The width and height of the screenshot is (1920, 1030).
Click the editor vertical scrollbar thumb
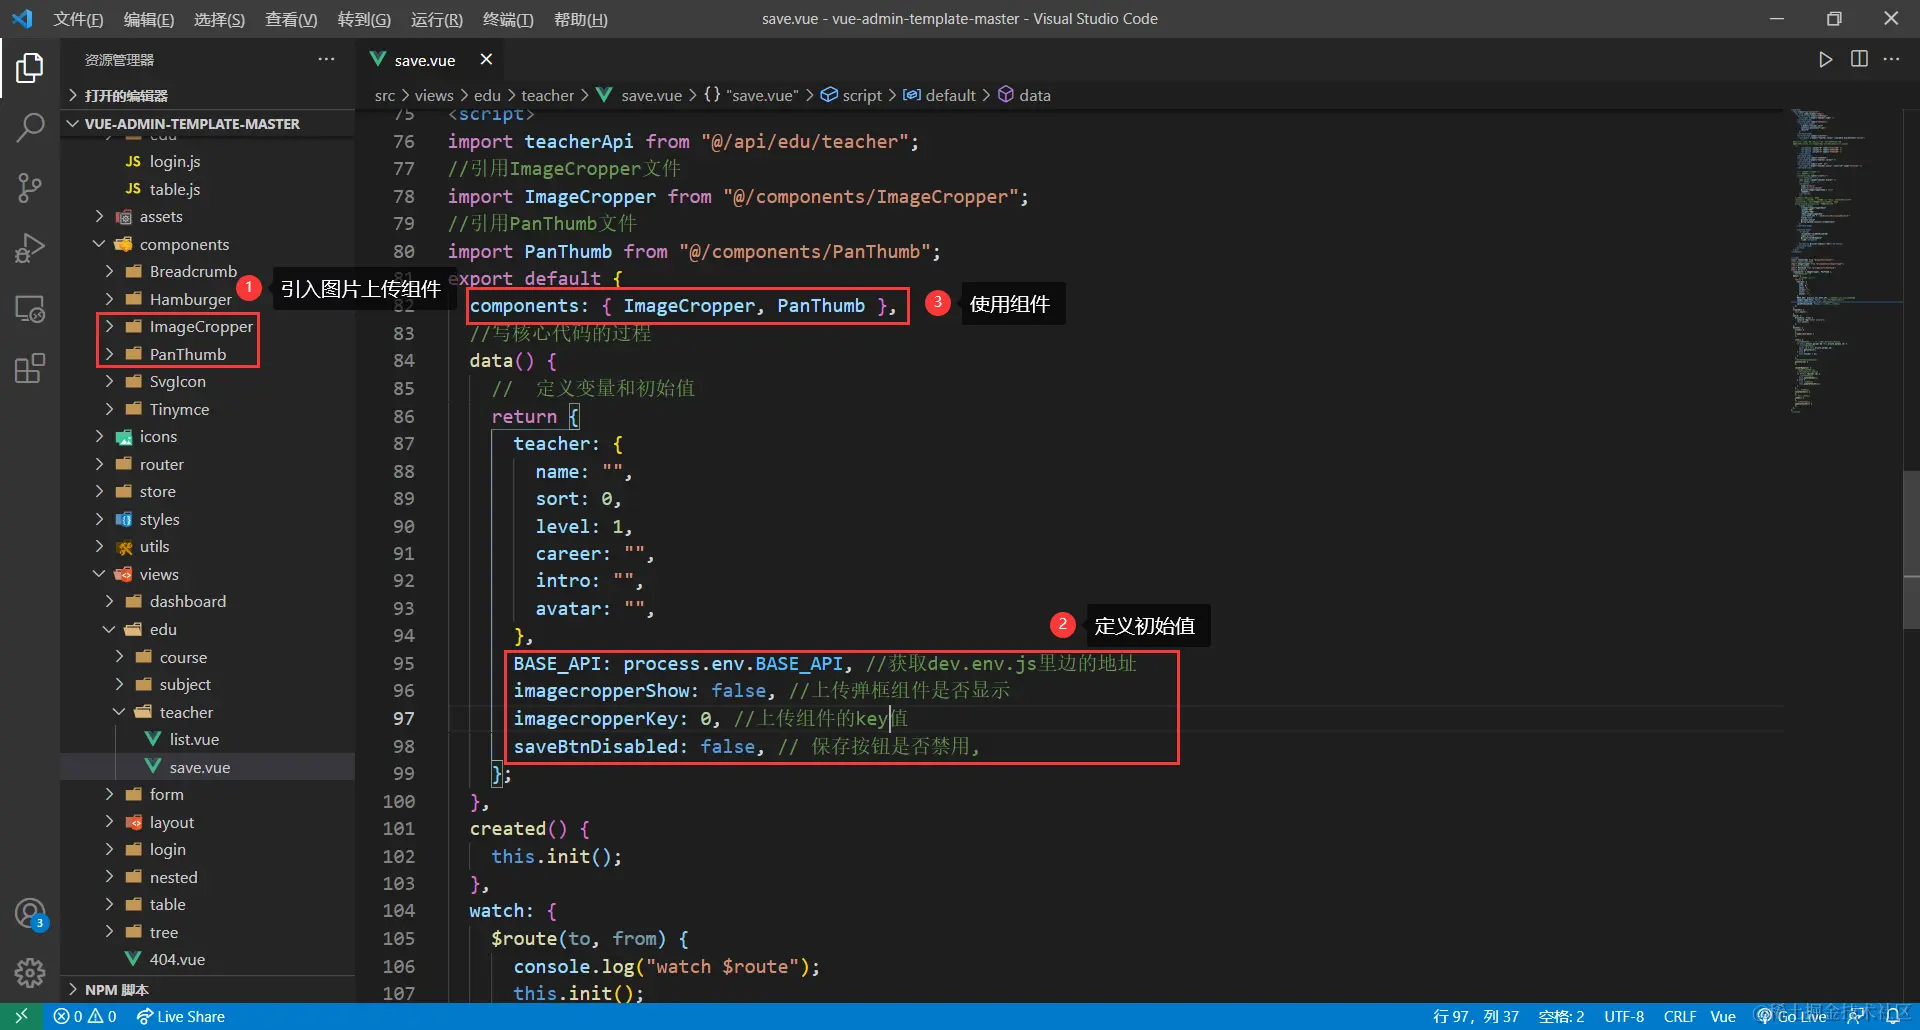1911,549
